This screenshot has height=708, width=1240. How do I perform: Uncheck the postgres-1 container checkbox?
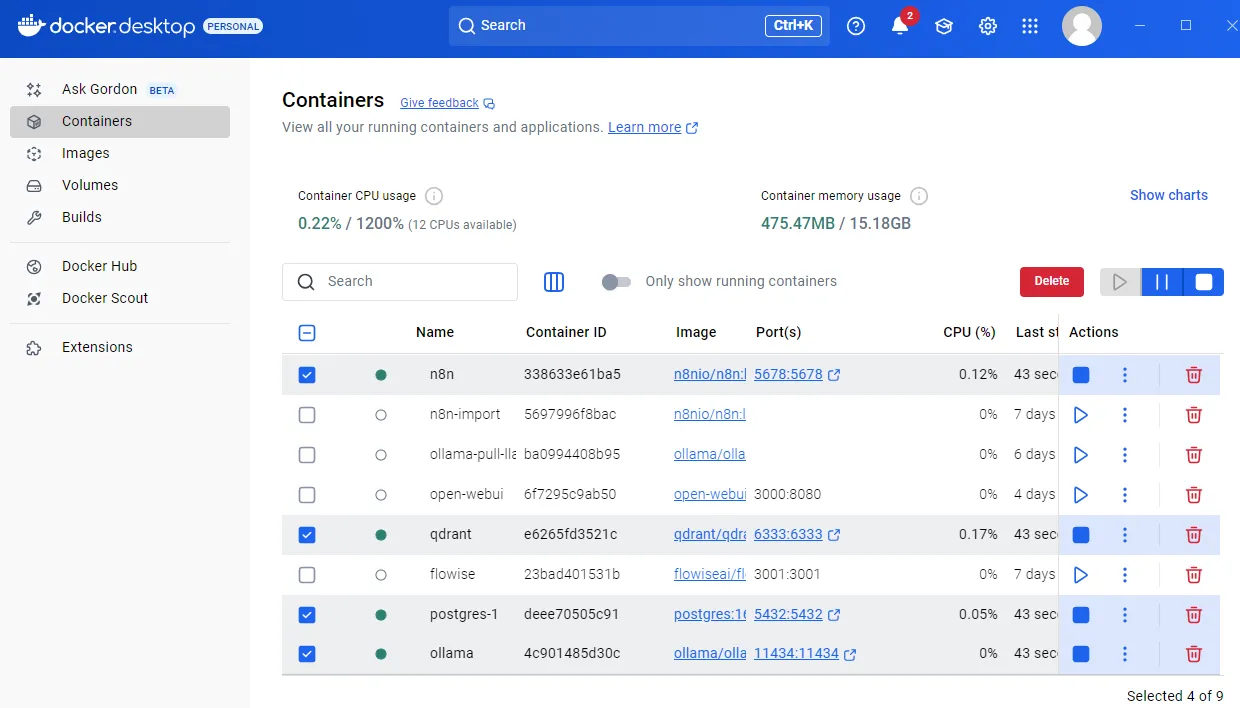(307, 615)
